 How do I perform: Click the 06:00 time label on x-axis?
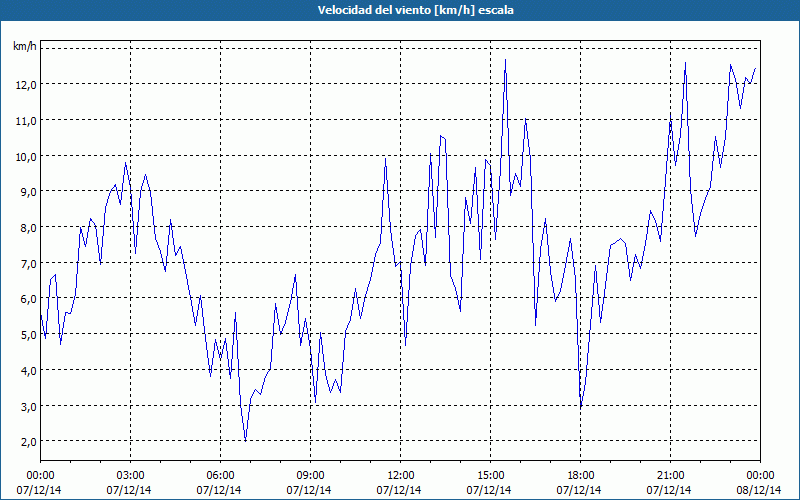tap(220, 476)
